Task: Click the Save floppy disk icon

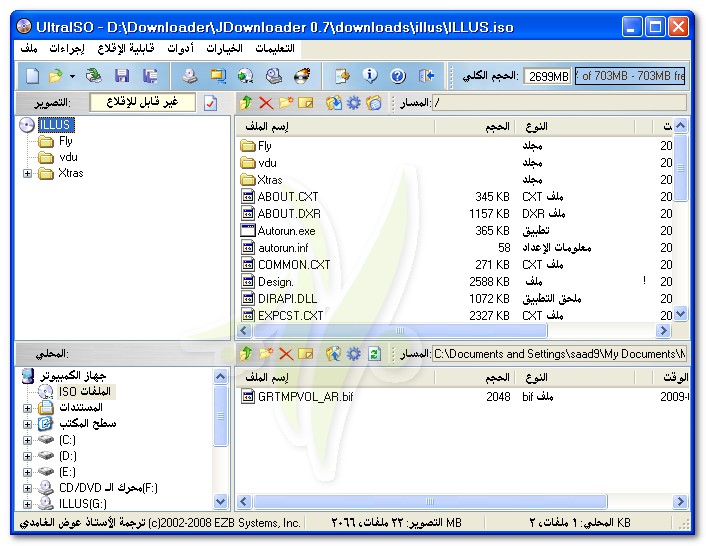Action: click(x=122, y=76)
